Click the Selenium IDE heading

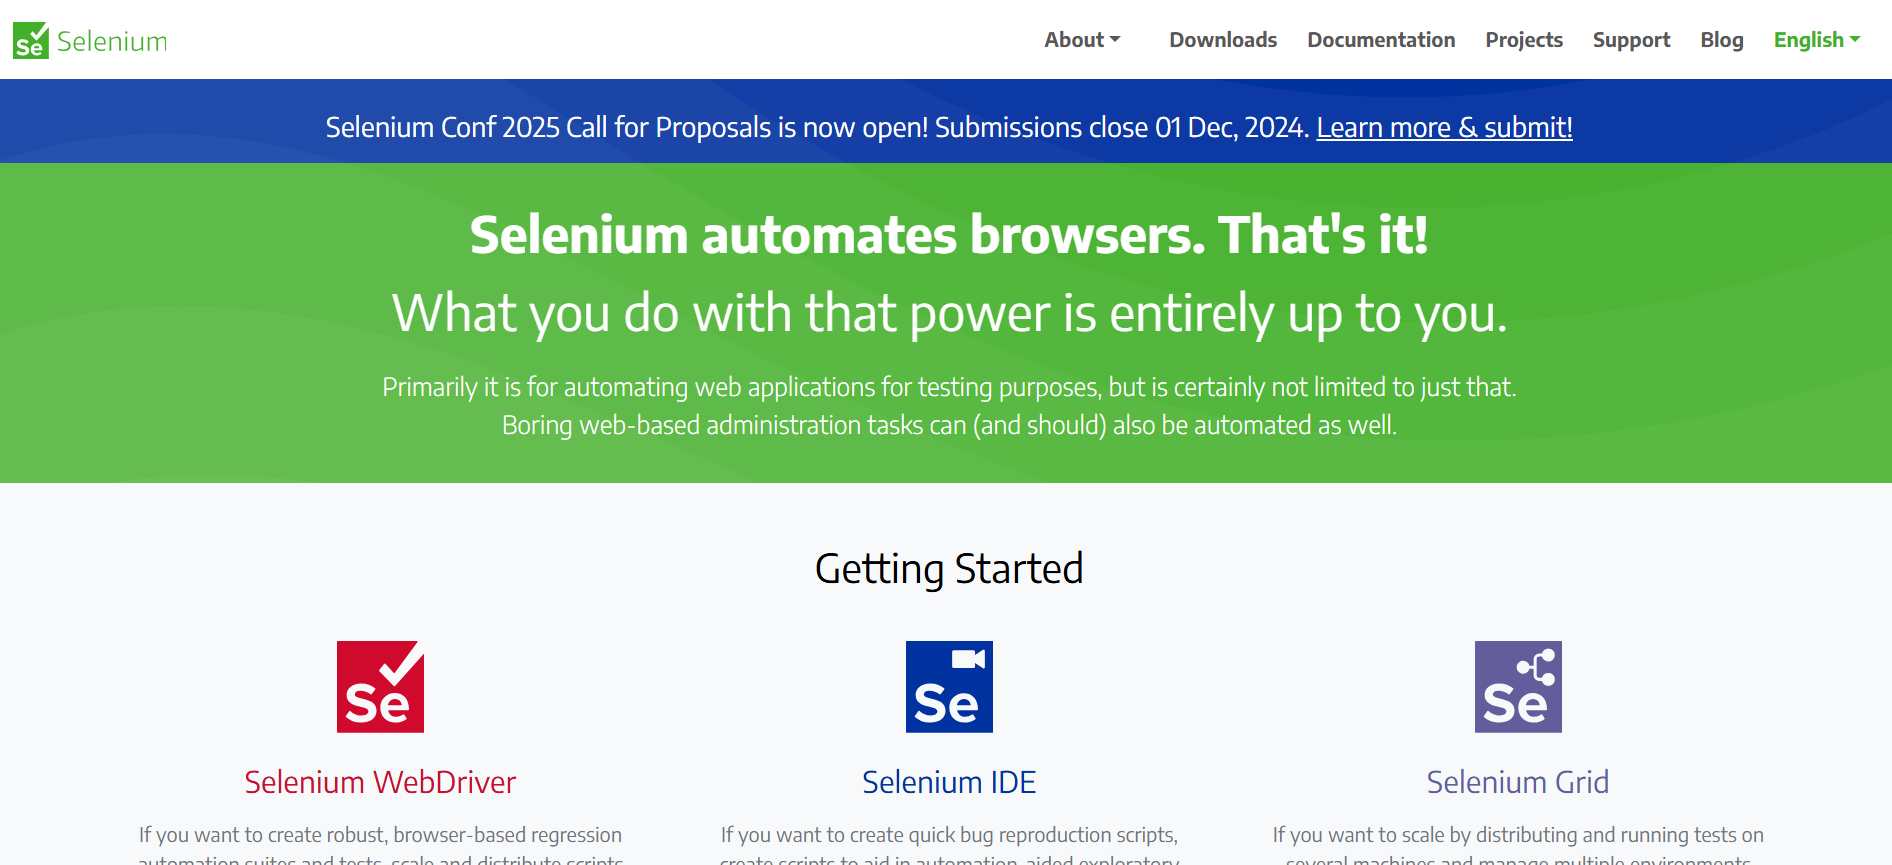click(x=949, y=782)
